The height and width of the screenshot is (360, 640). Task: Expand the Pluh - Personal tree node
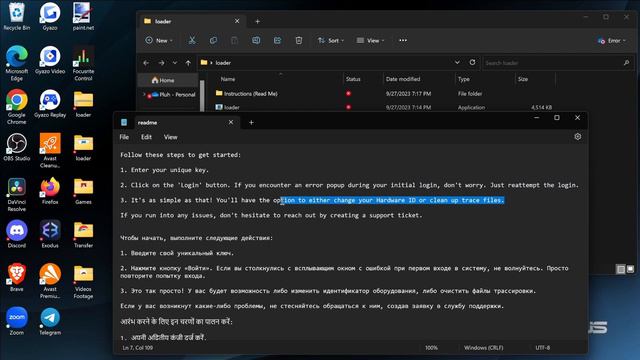(144, 94)
